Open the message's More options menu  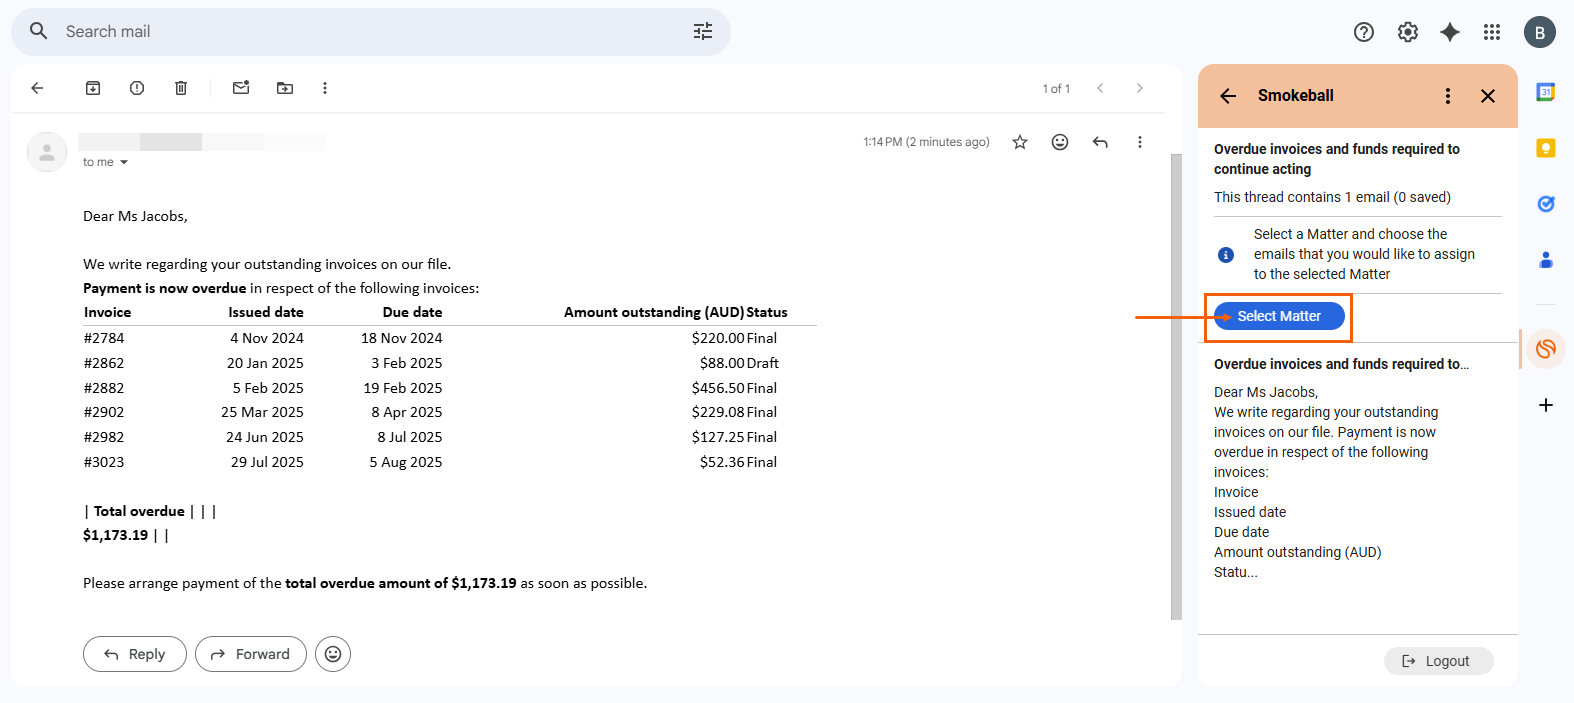1140,142
